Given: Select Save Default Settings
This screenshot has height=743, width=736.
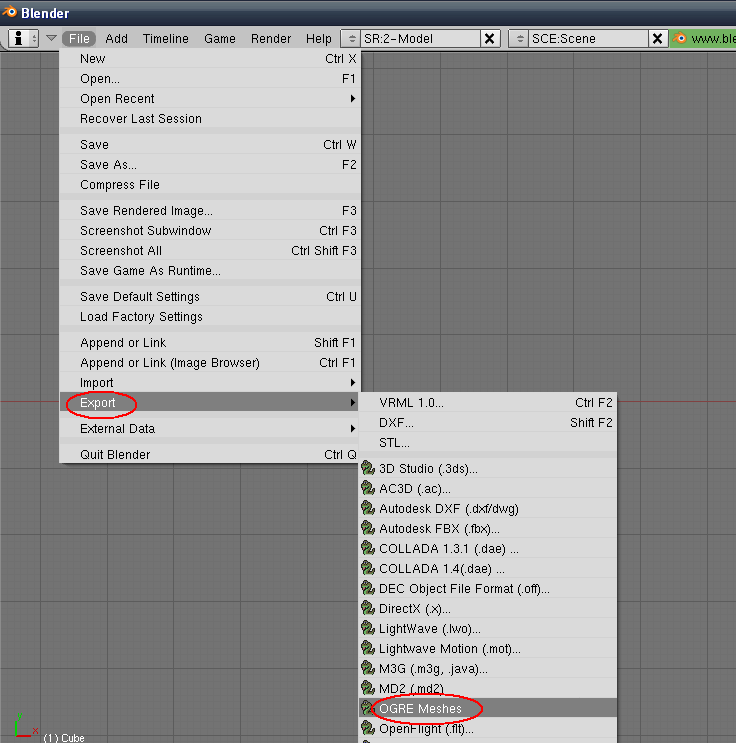Looking at the screenshot, I should point(210,296).
